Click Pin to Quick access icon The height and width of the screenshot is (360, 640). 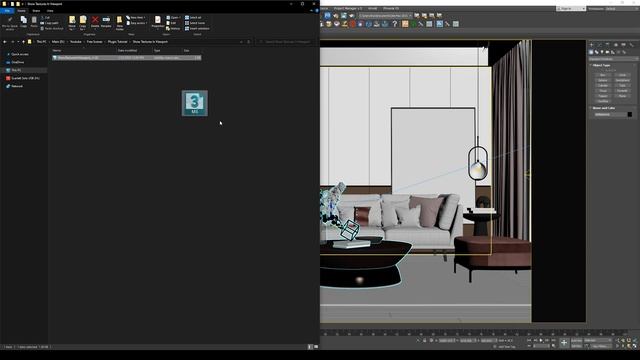10,20
